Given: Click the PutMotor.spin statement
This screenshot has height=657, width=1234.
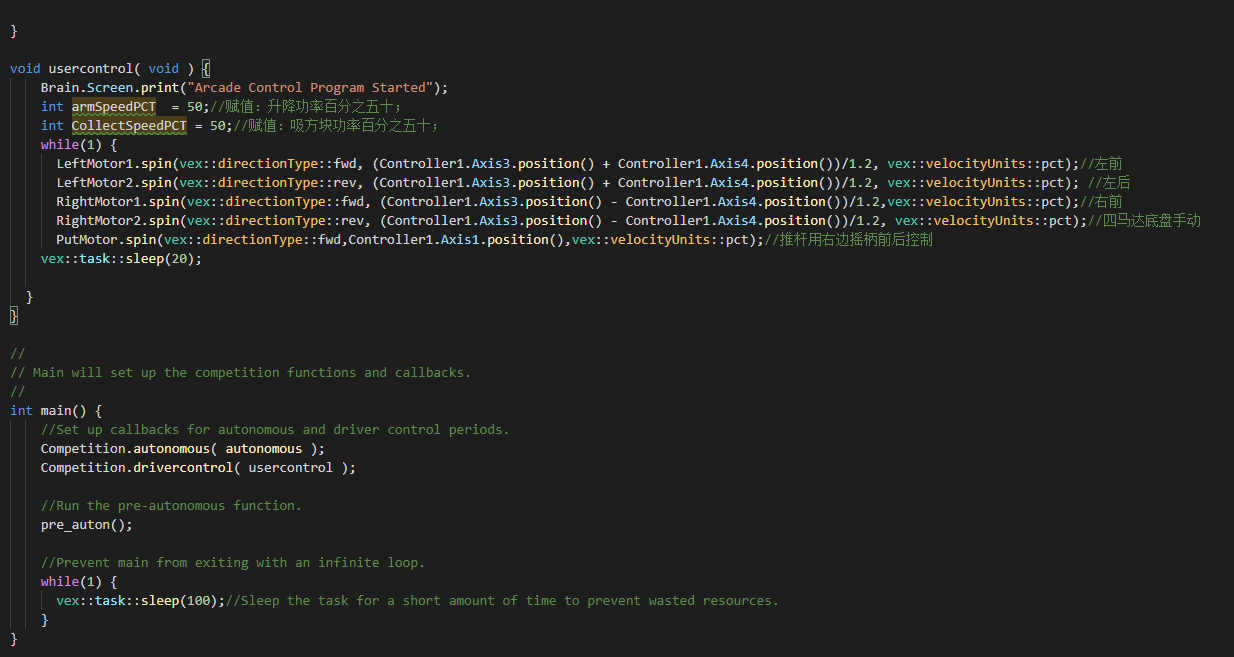Looking at the screenshot, I should tap(494, 239).
